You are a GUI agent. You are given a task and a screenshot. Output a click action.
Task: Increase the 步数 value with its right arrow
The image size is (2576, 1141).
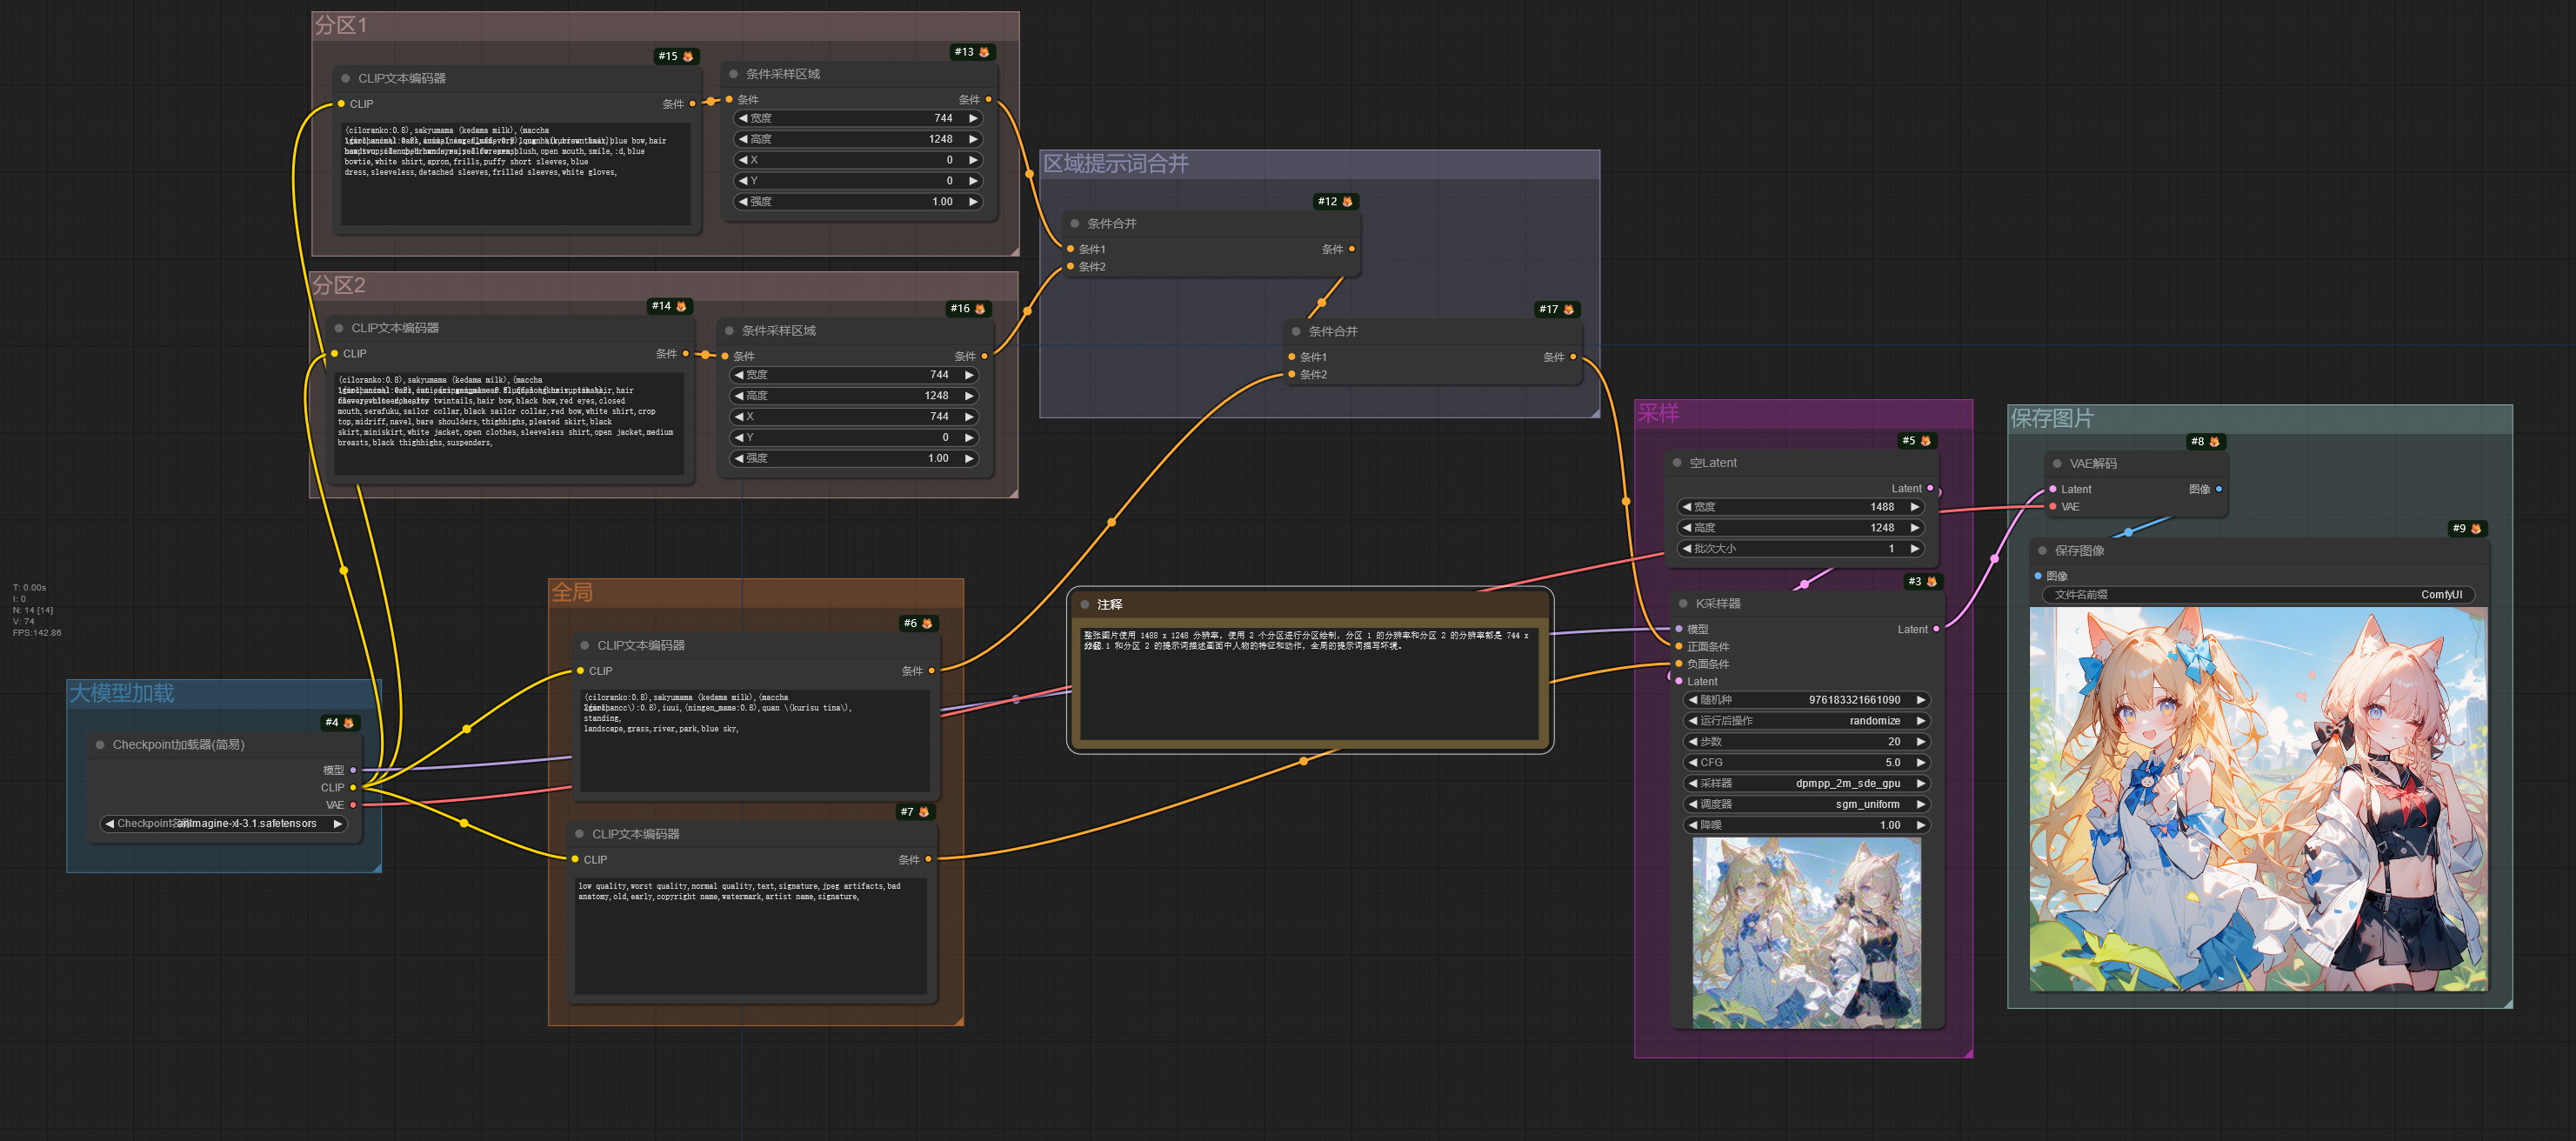(1920, 741)
